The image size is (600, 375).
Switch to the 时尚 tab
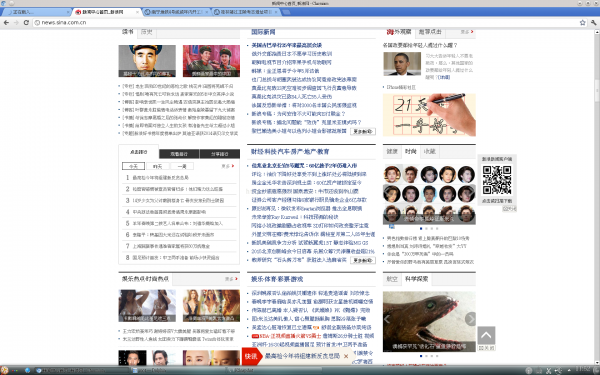click(411, 152)
